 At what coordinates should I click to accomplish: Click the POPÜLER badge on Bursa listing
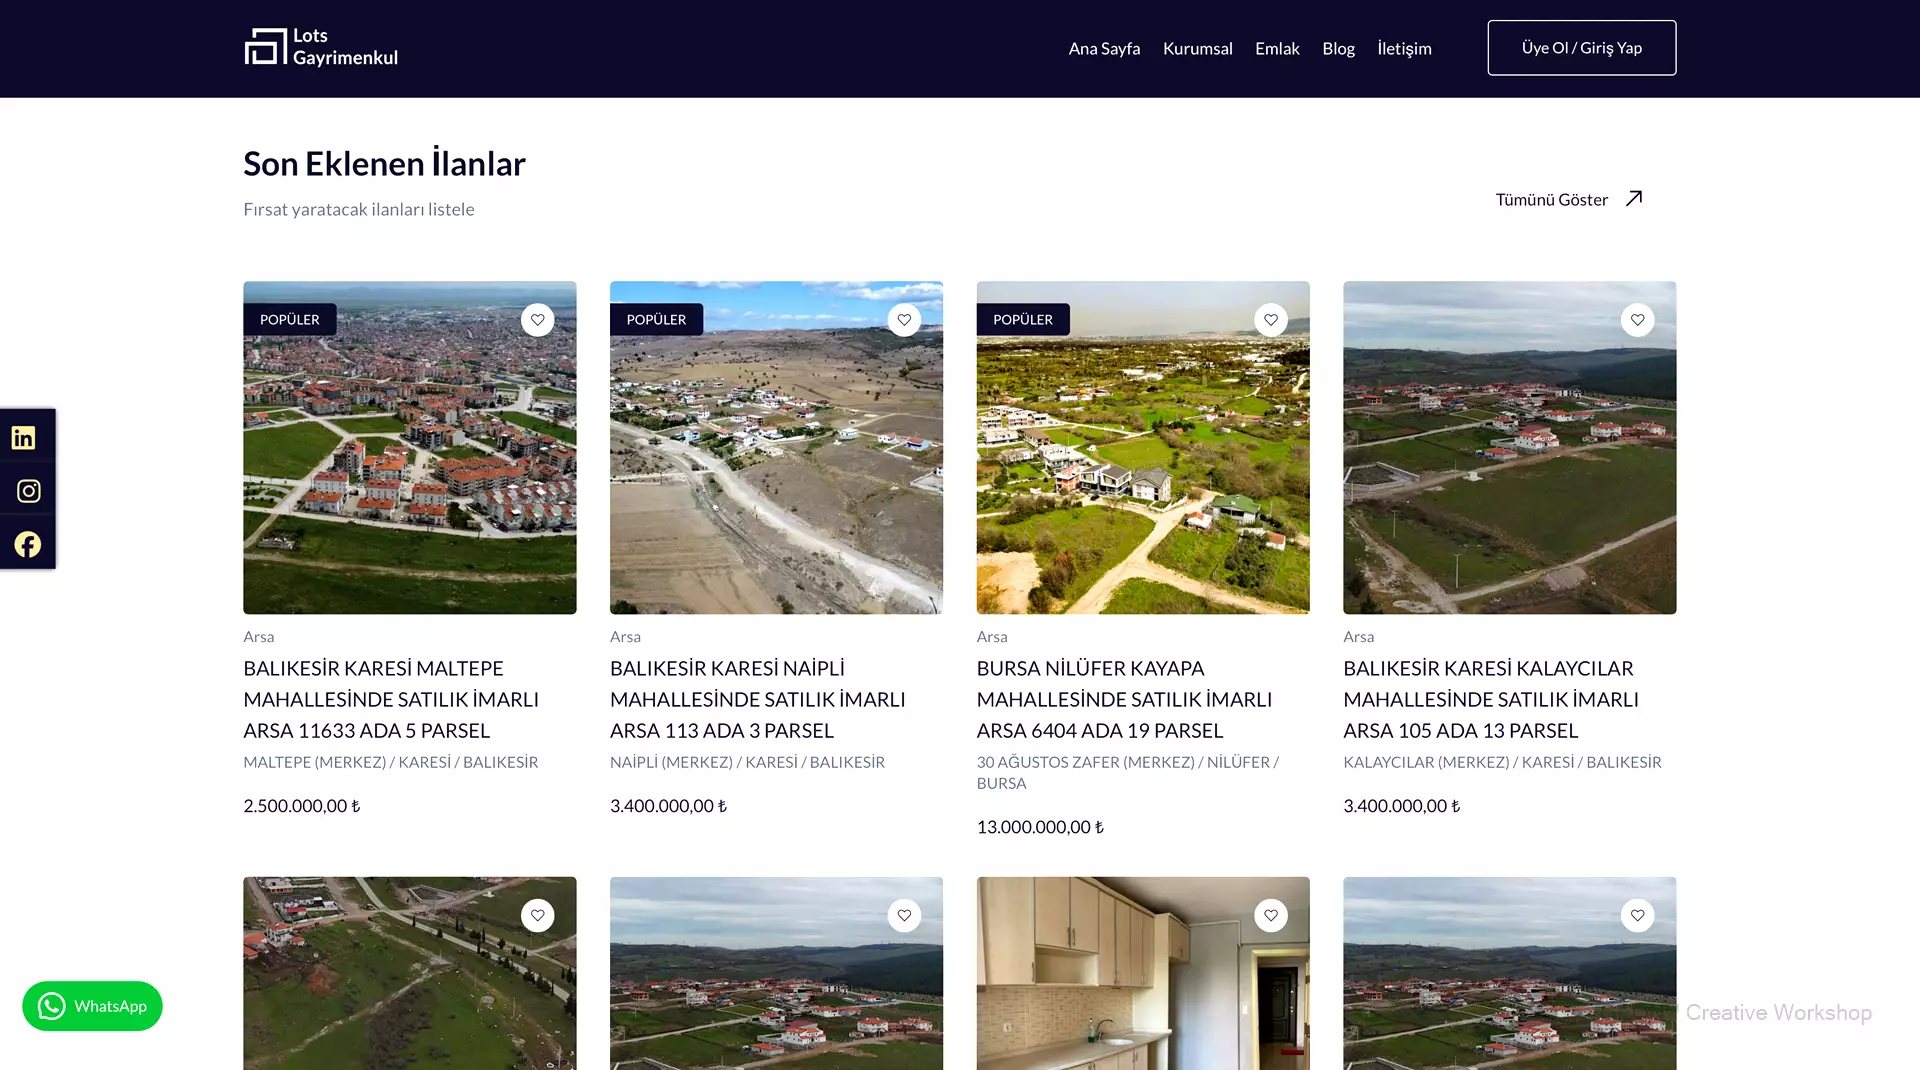tap(1023, 319)
